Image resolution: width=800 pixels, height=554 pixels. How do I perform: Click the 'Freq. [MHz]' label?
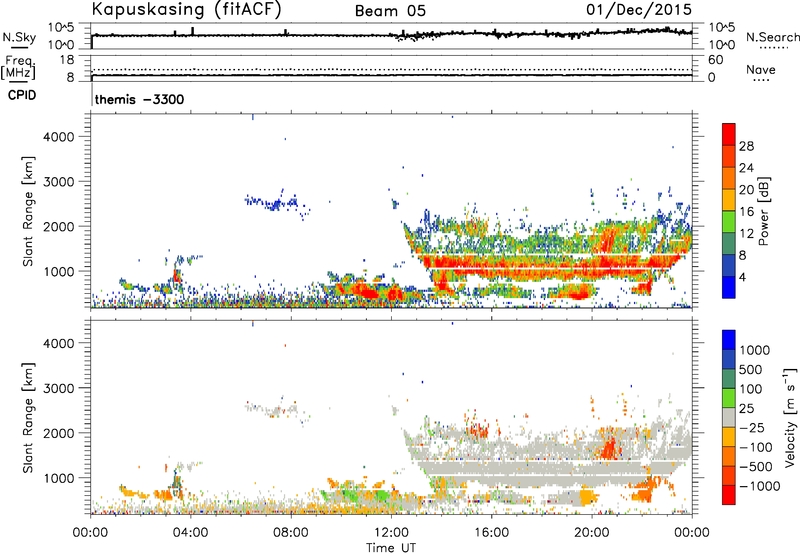pos(19,67)
